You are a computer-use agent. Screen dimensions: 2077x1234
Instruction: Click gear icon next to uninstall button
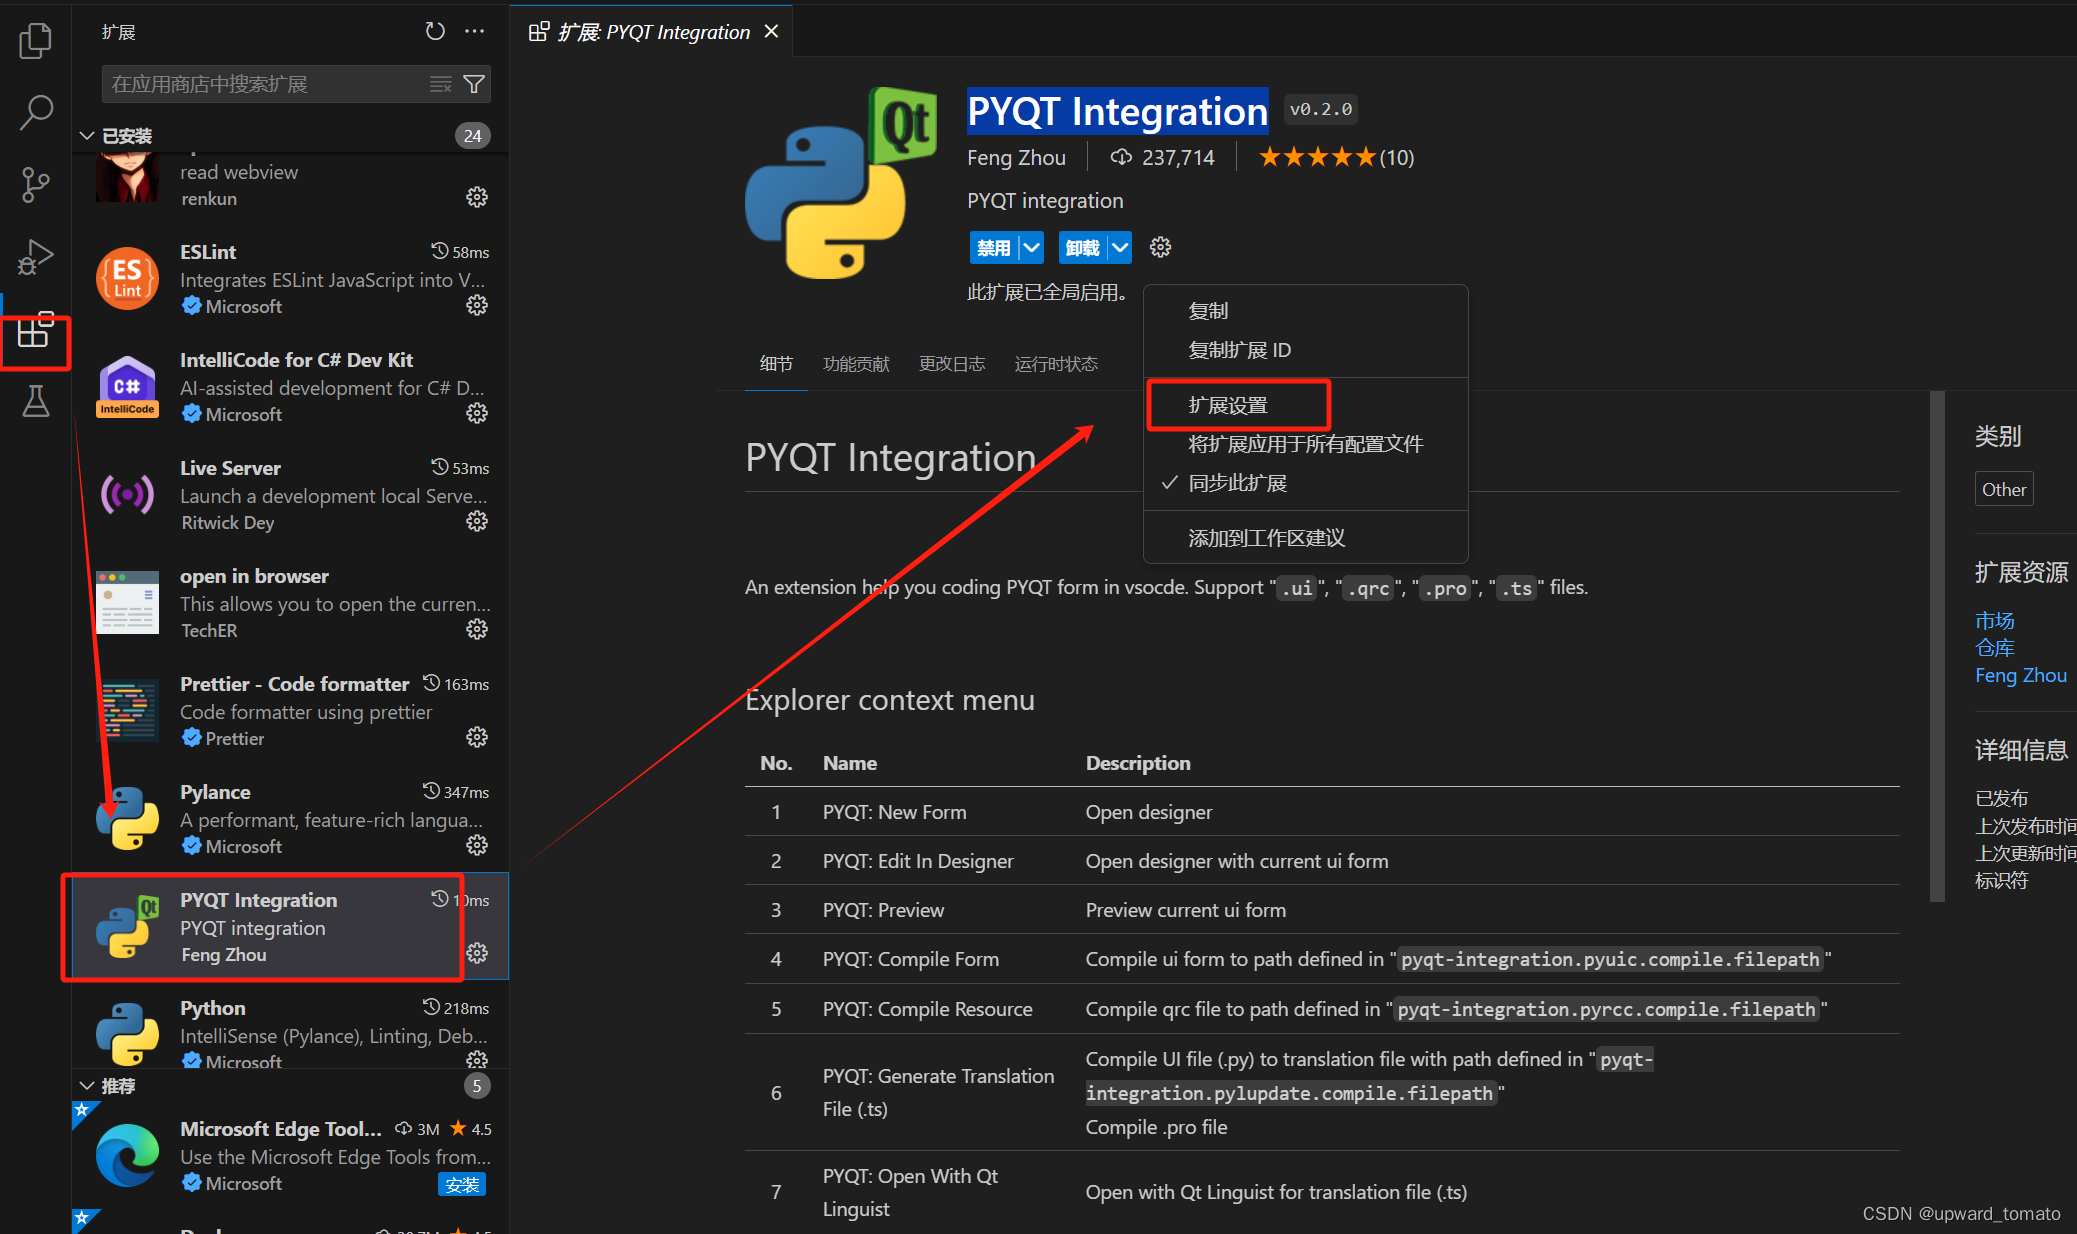coord(1160,247)
